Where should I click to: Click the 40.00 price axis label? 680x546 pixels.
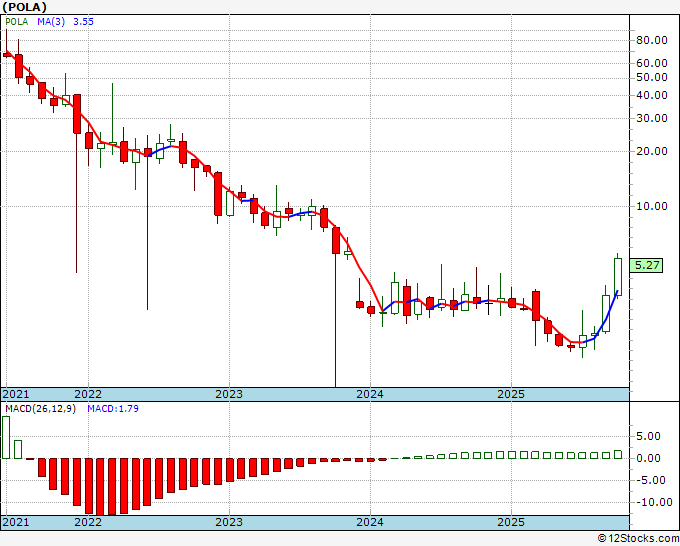point(652,95)
